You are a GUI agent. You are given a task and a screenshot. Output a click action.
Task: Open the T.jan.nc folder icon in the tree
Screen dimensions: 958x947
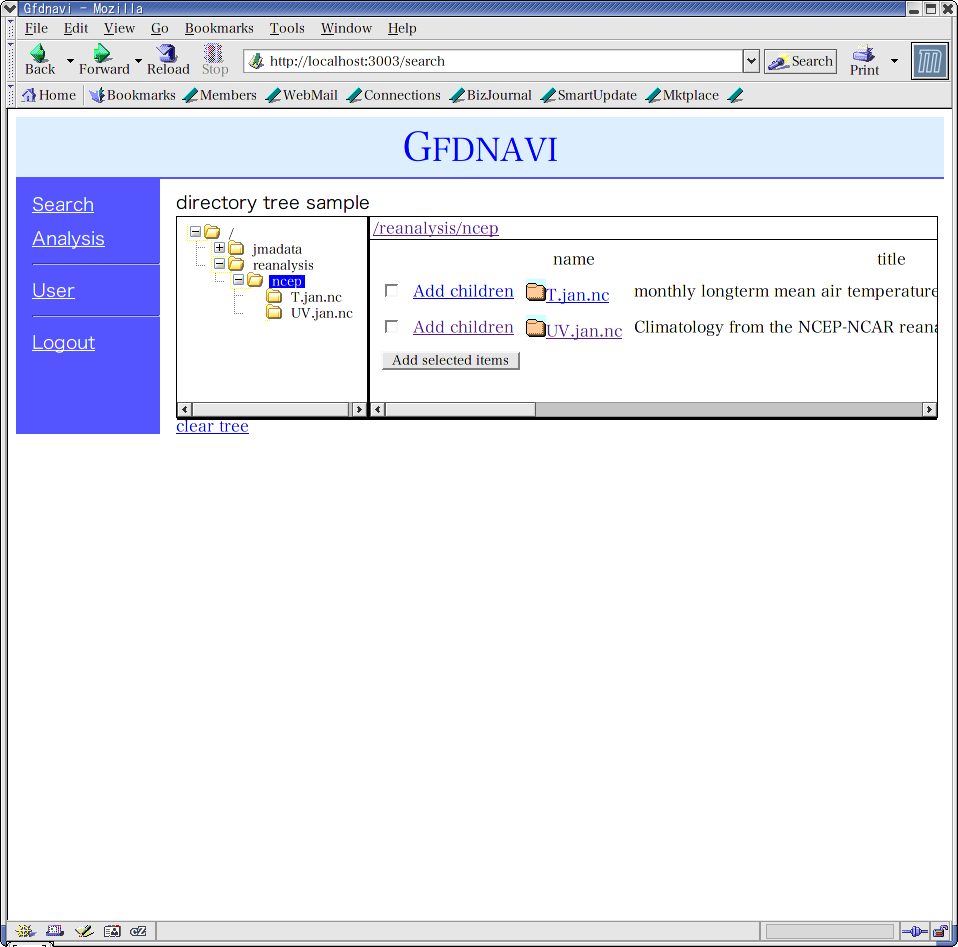274,297
